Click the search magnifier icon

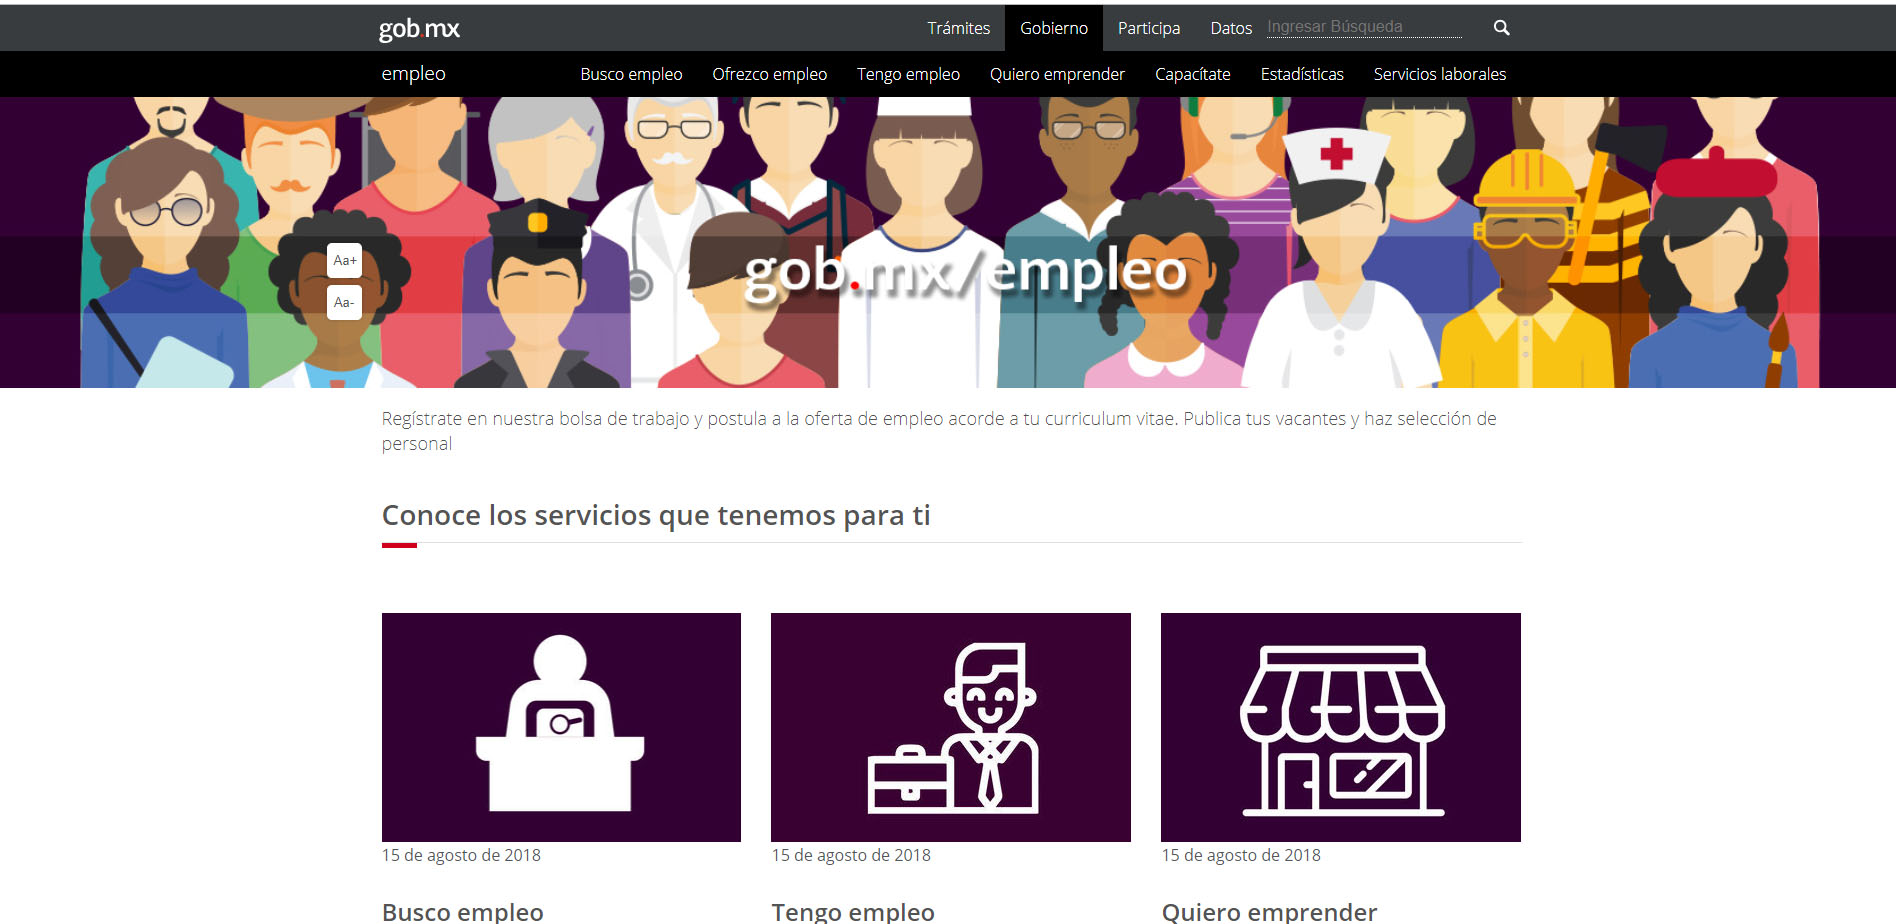[x=1501, y=28]
